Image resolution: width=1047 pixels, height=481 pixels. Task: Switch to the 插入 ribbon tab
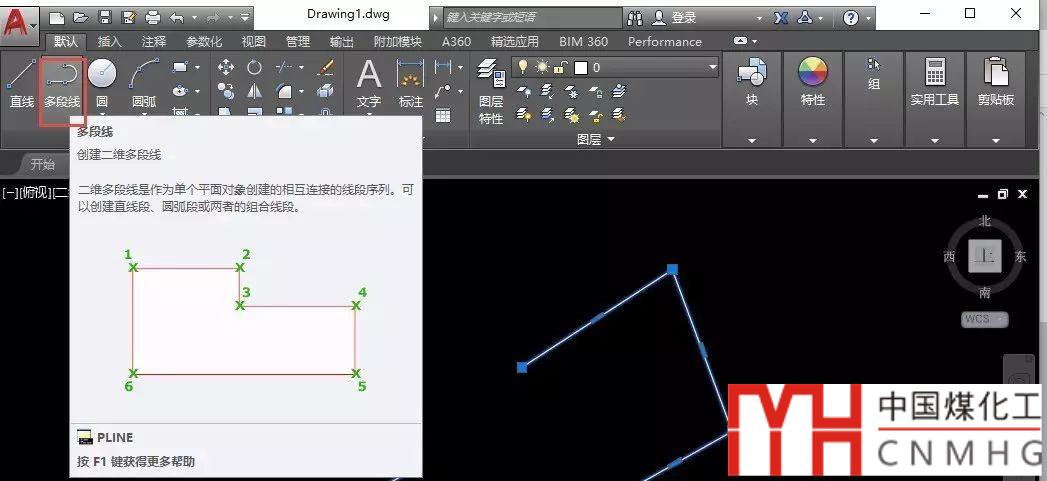pyautogui.click(x=110, y=42)
